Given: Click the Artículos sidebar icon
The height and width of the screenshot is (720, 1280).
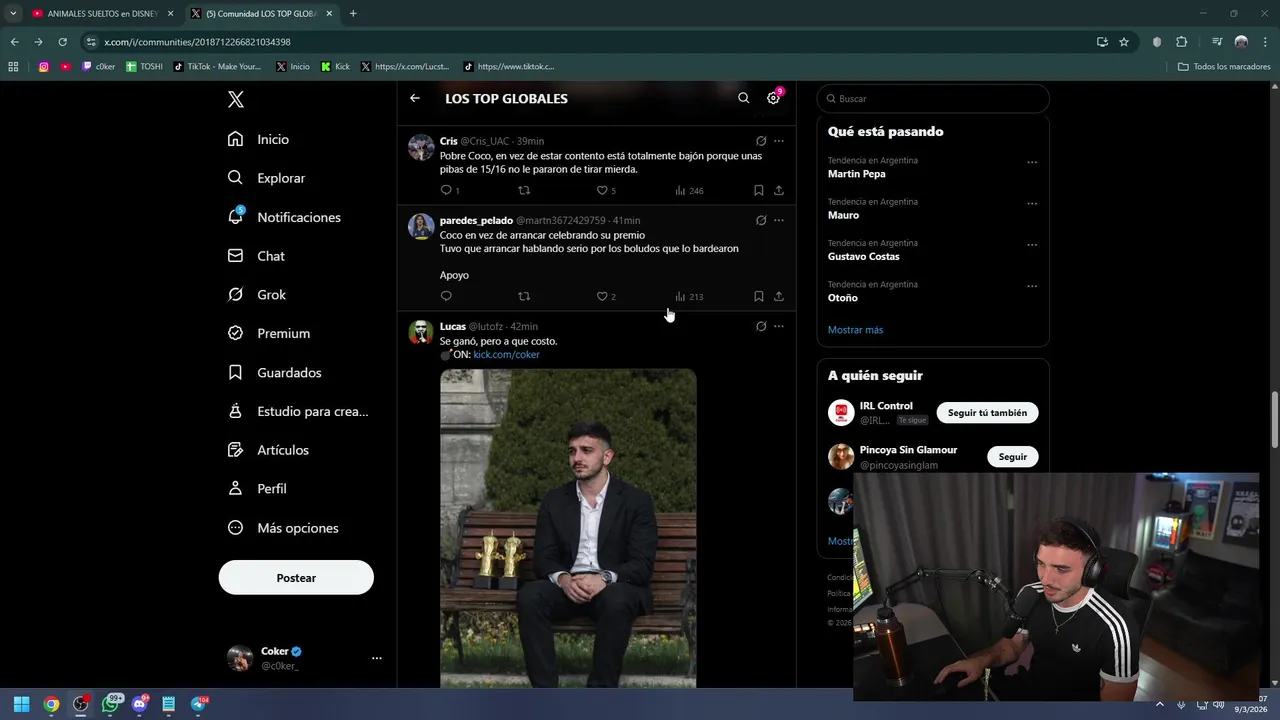Looking at the screenshot, I should pos(235,450).
